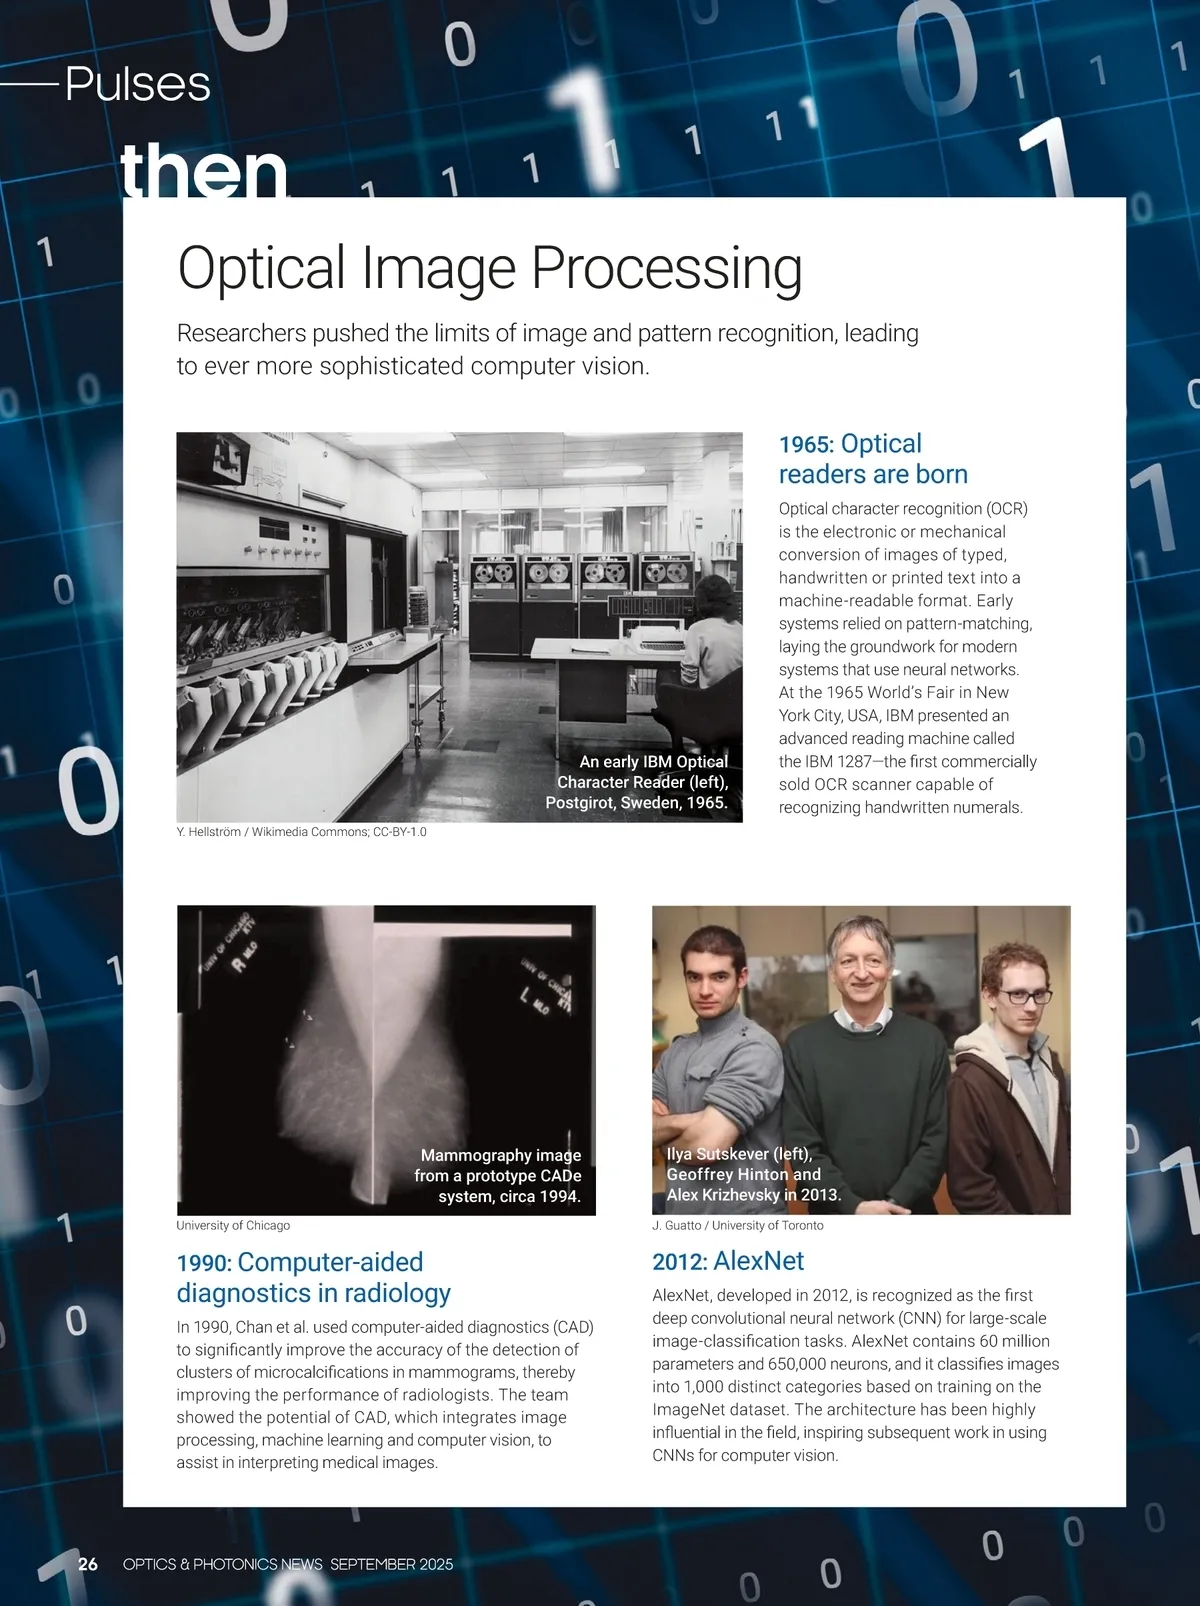The image size is (1200, 1606).
Task: Click the "University of Chicago" image credit
Action: (233, 1225)
